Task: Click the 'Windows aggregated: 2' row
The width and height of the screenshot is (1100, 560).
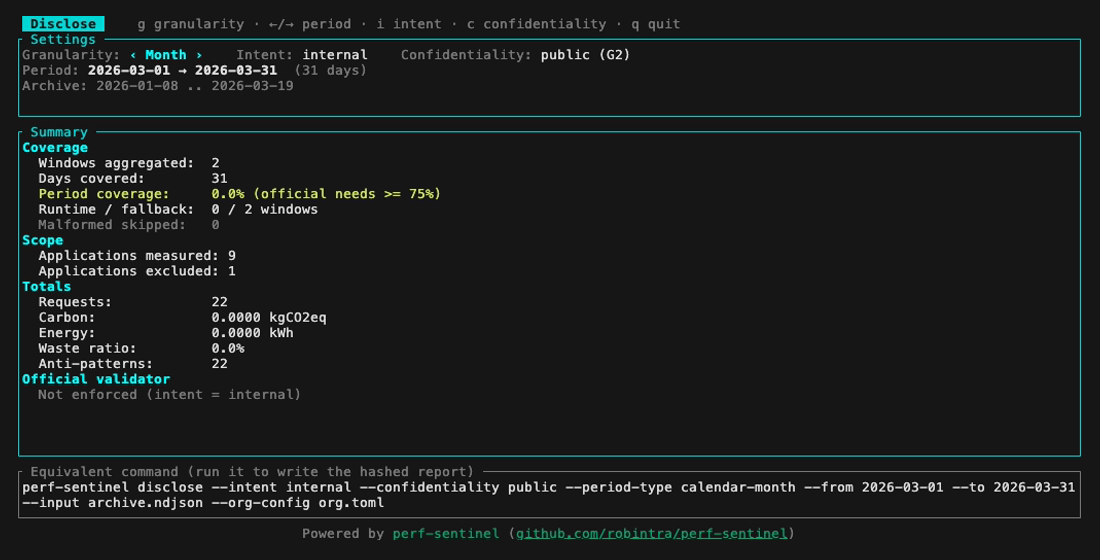Action: (x=129, y=163)
